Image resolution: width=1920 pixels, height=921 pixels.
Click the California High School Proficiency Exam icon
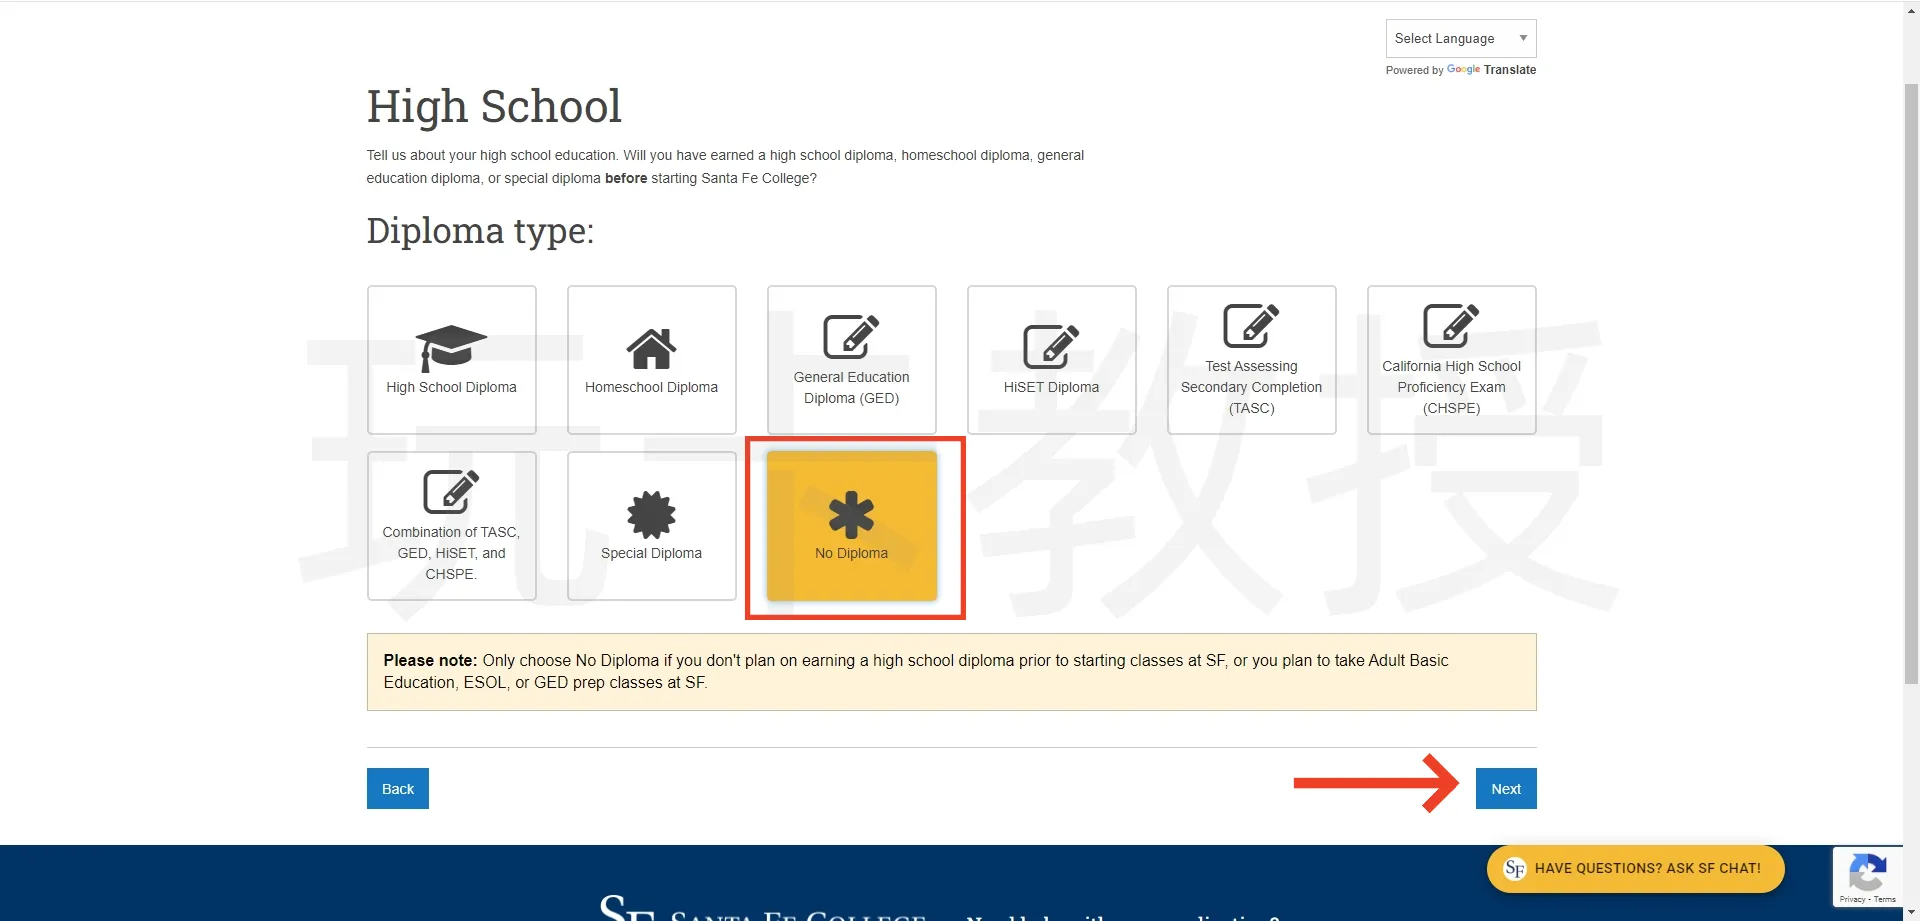click(x=1451, y=326)
